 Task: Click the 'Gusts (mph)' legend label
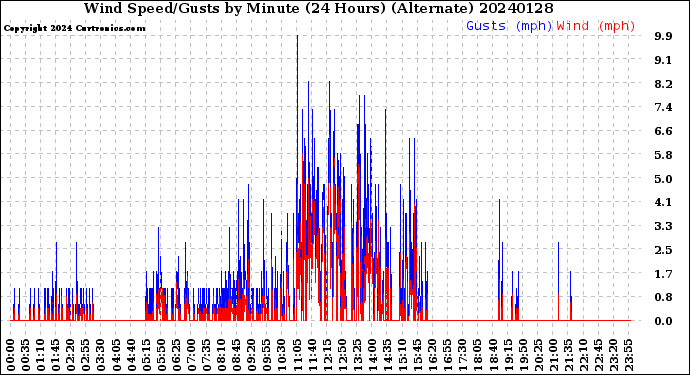(509, 26)
